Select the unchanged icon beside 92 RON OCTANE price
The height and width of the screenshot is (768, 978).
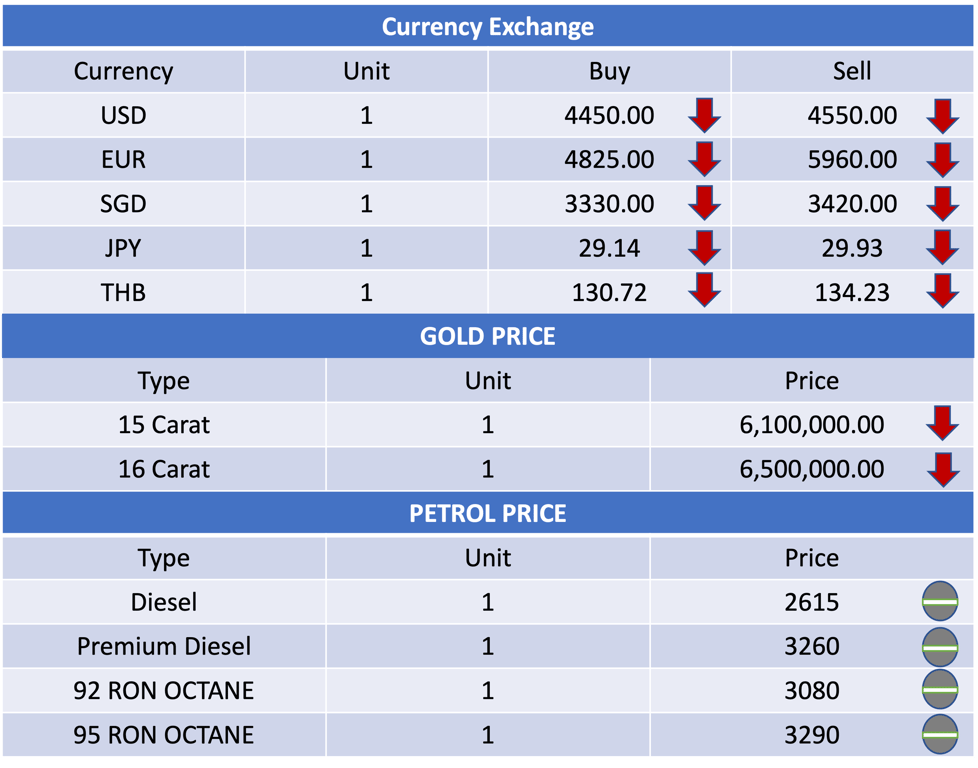(940, 689)
